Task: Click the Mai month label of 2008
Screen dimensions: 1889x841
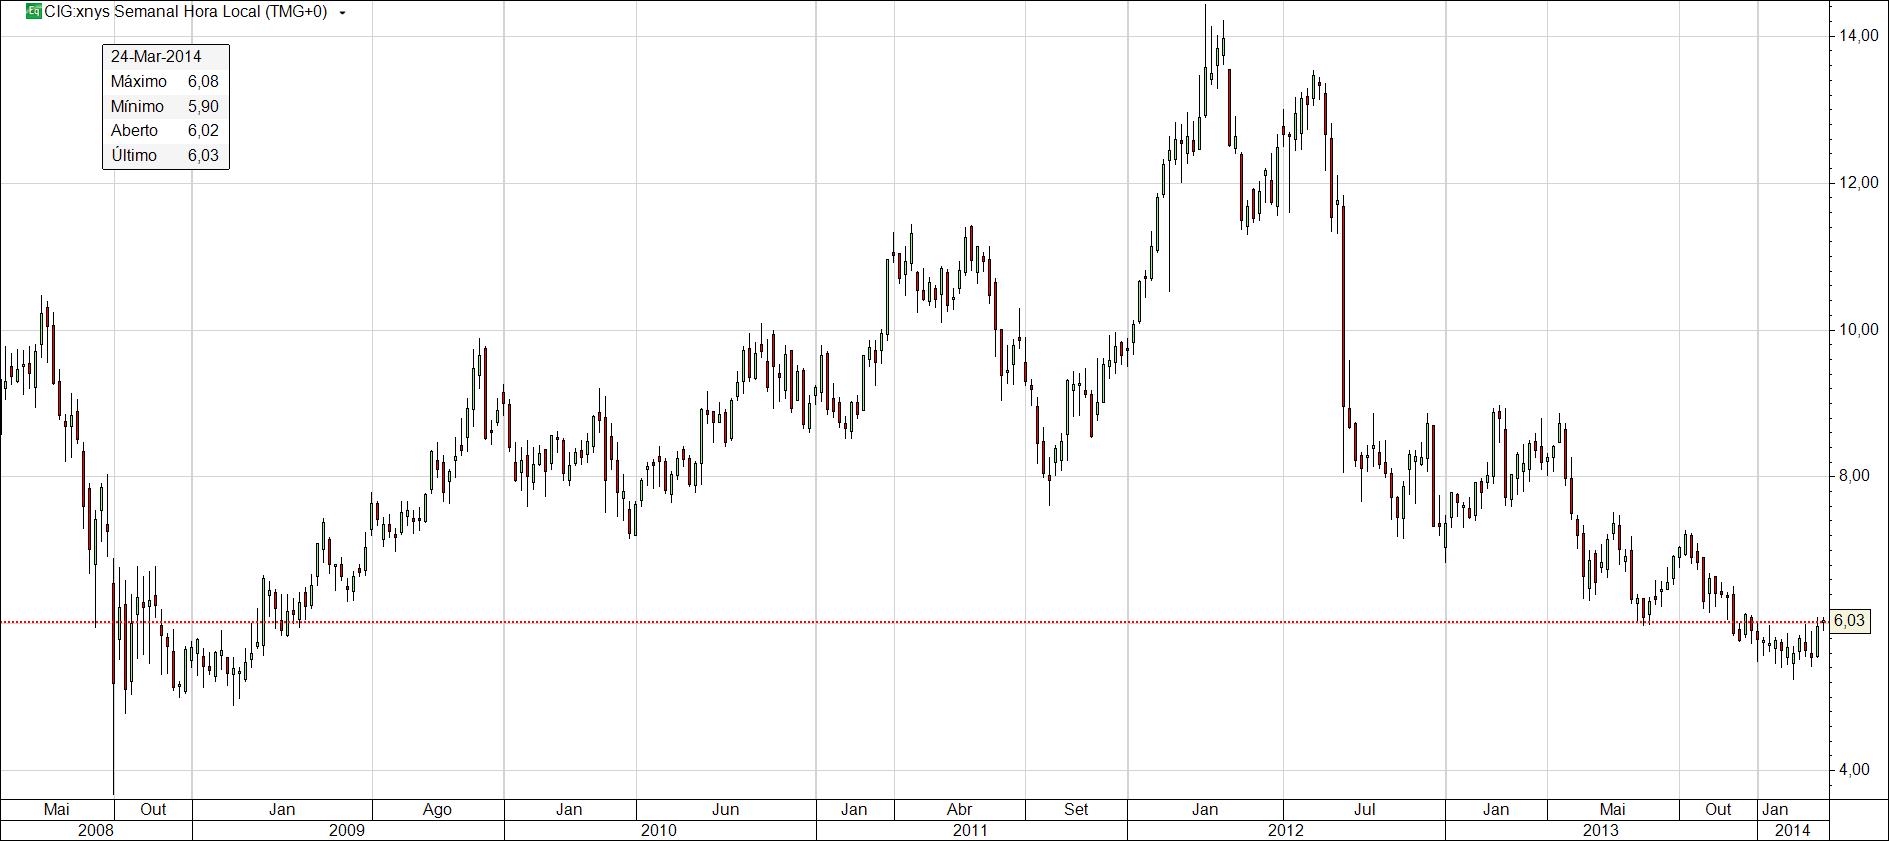Action: point(56,809)
